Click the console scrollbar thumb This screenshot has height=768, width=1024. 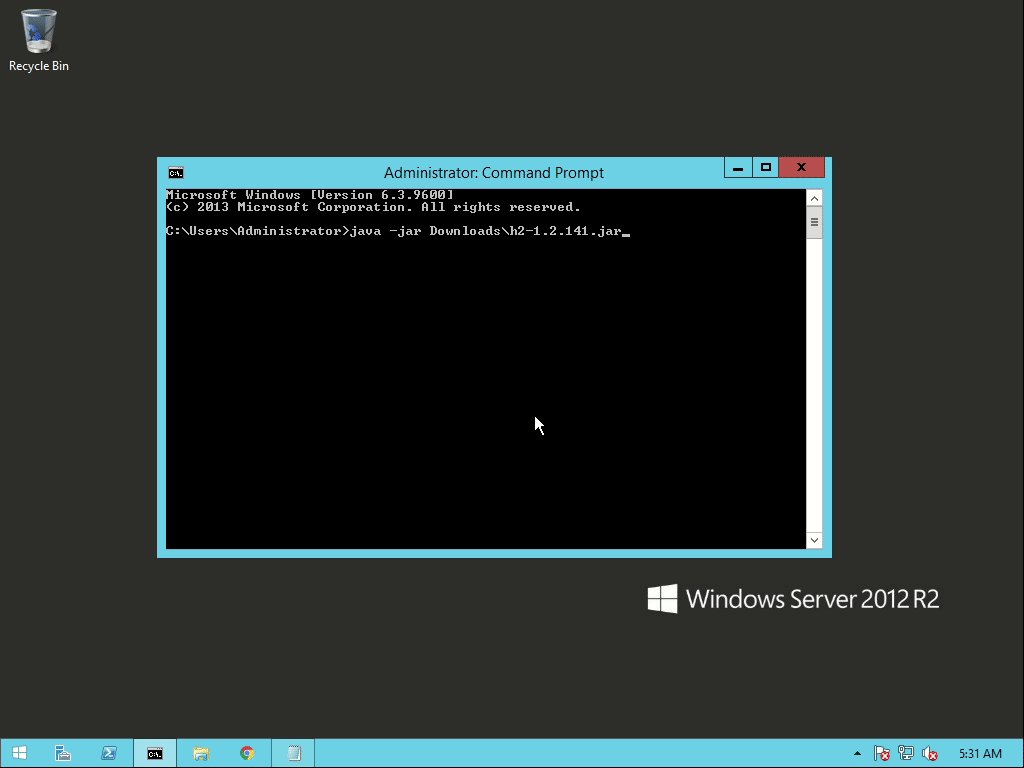pyautogui.click(x=814, y=223)
